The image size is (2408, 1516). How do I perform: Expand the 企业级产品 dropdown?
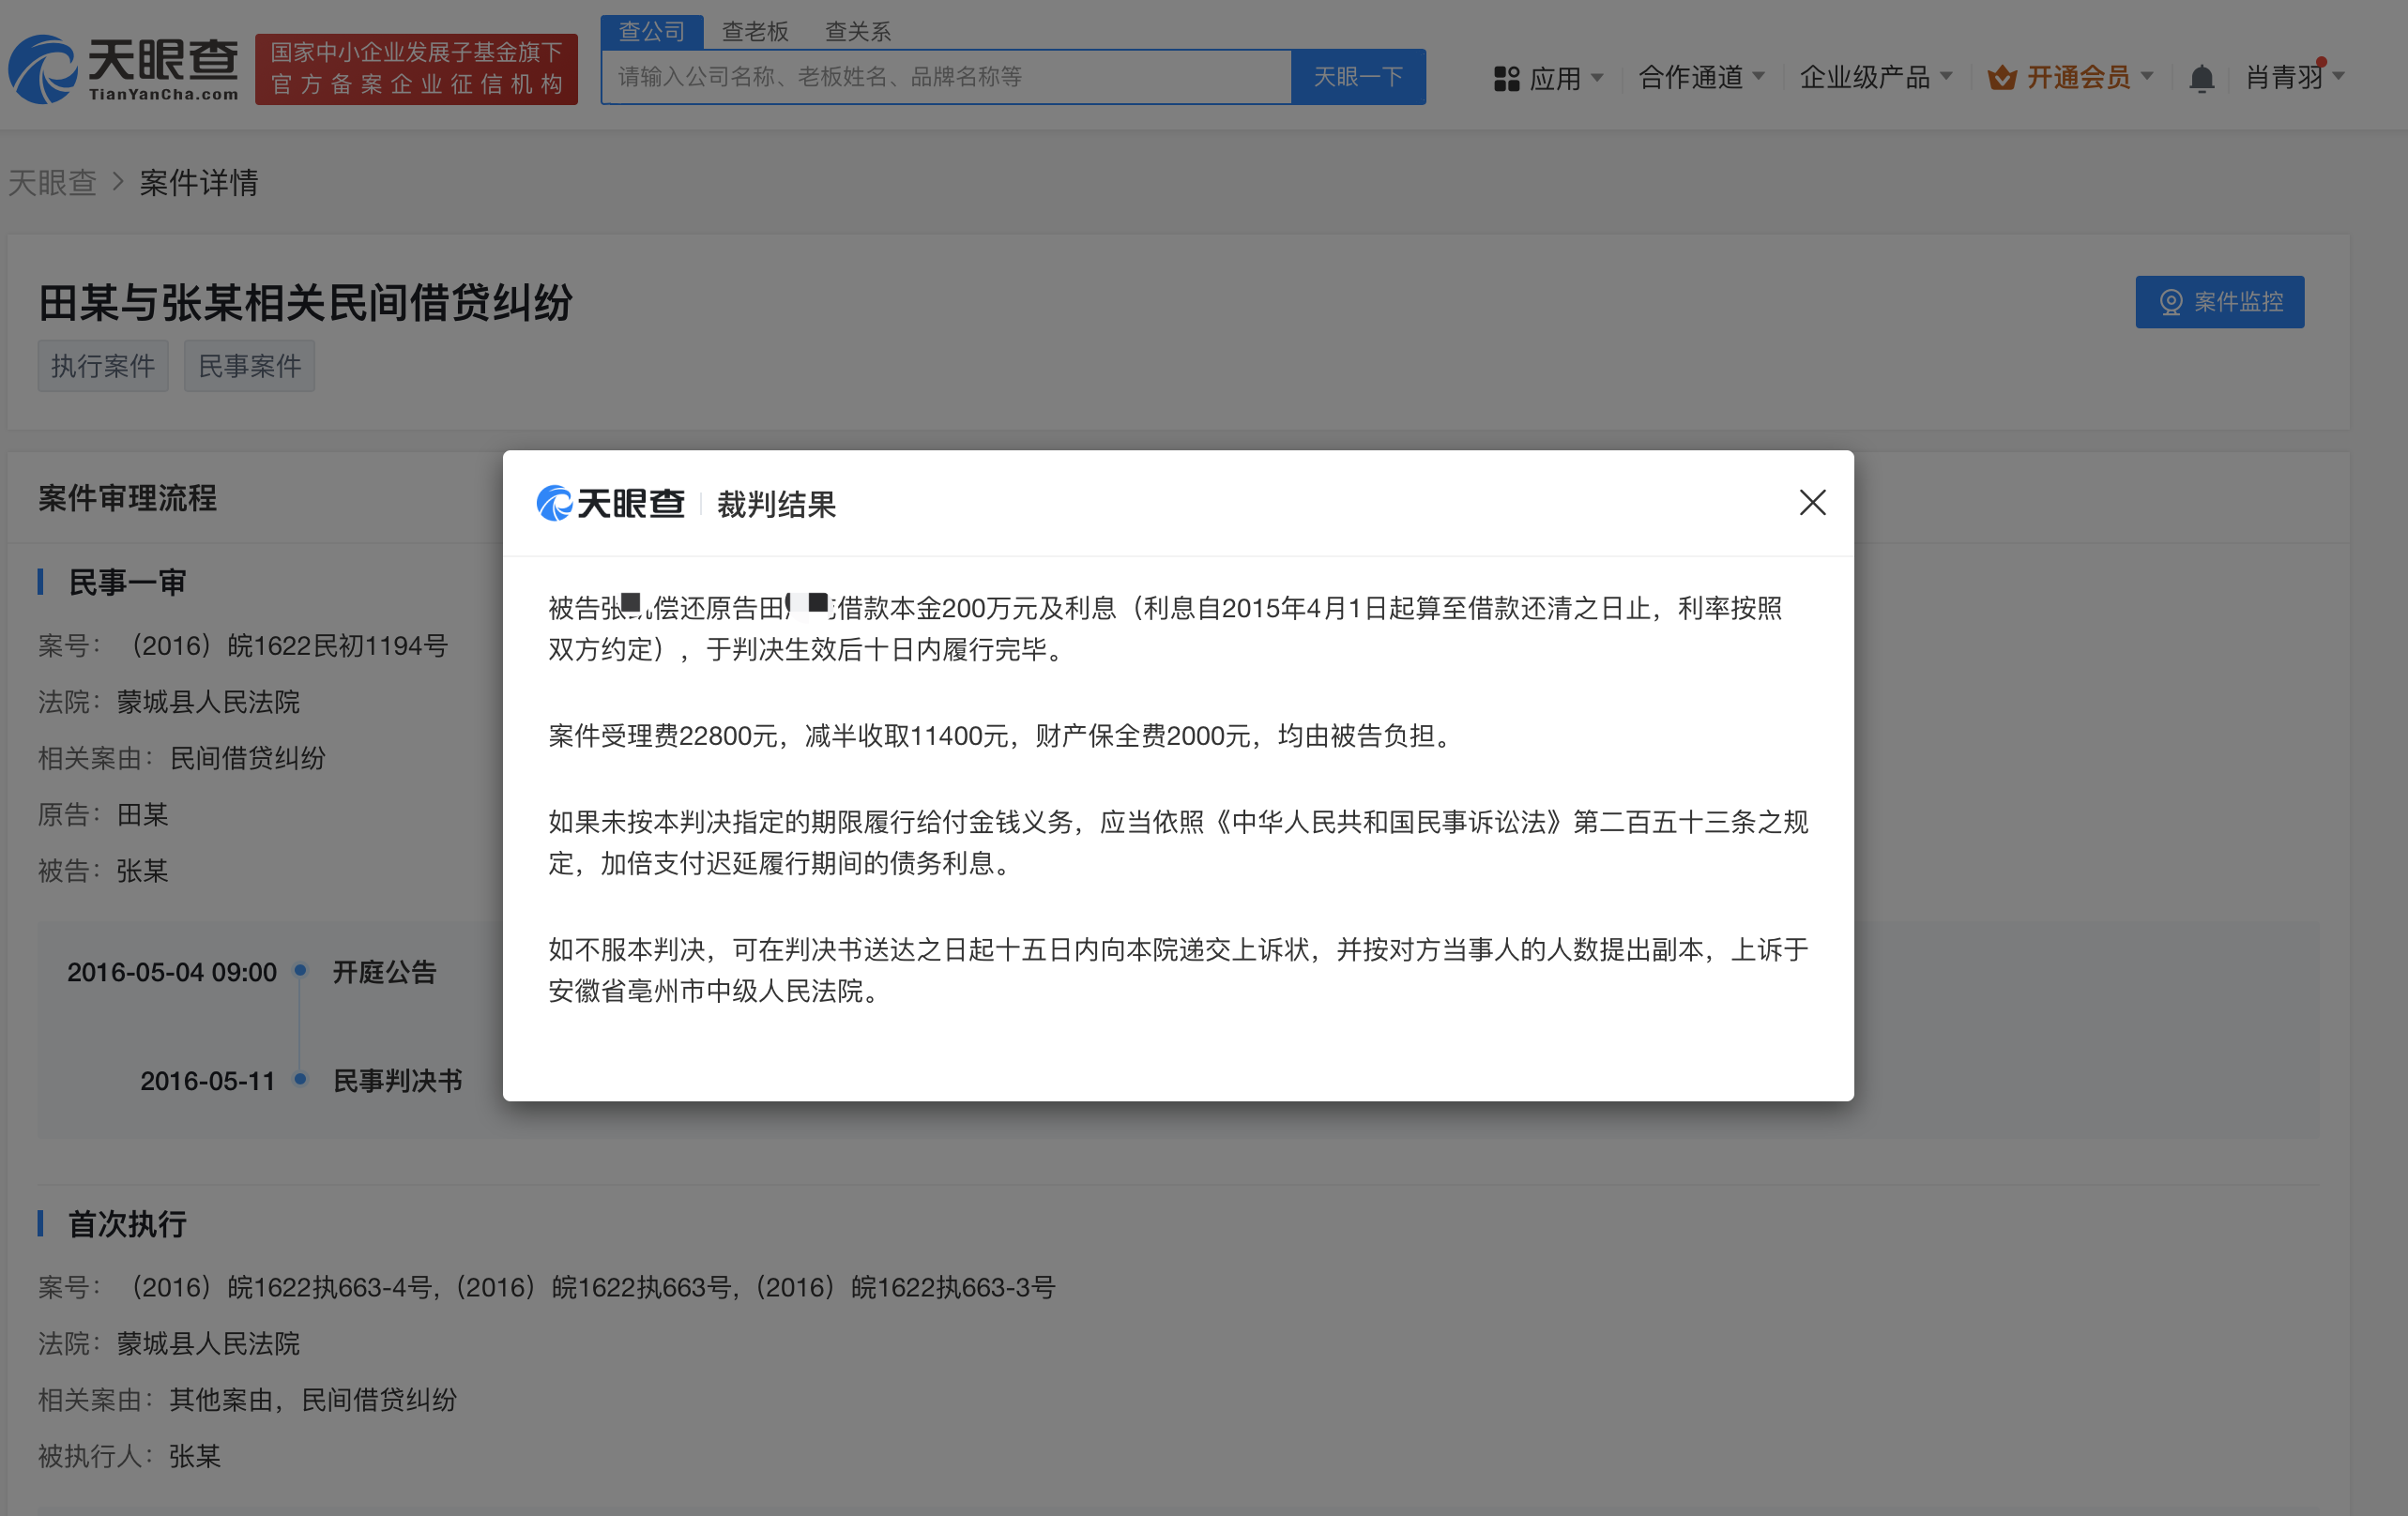[1875, 77]
